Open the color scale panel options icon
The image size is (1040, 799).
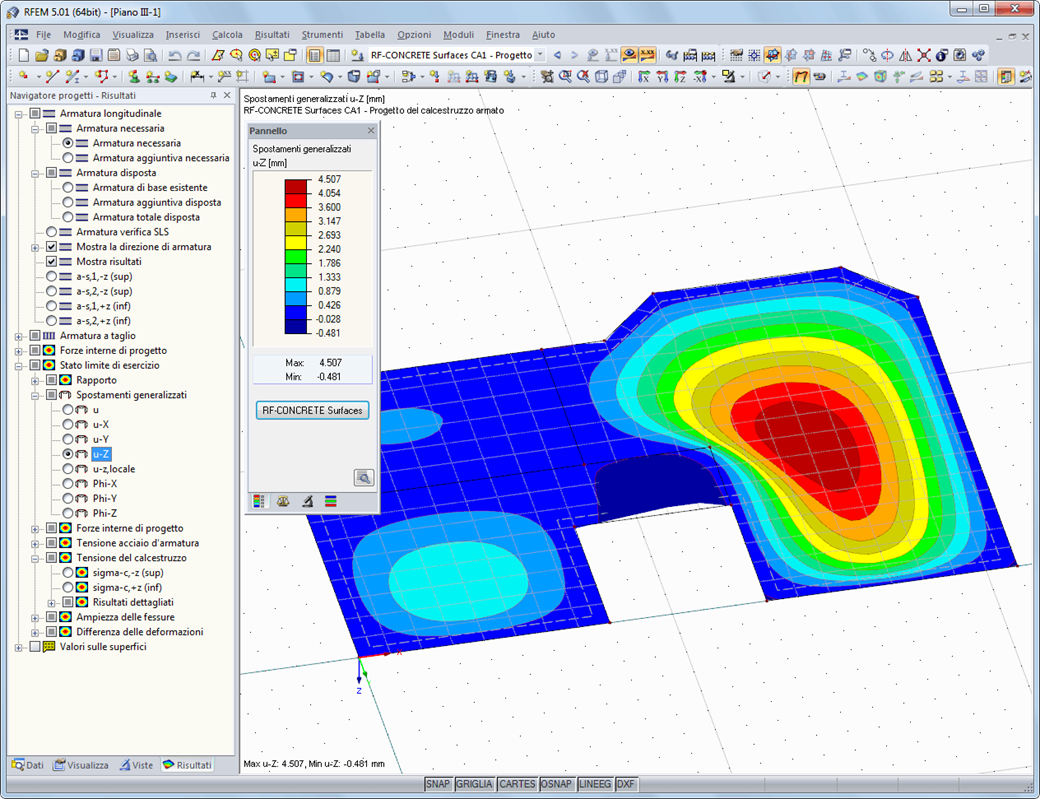(258, 500)
